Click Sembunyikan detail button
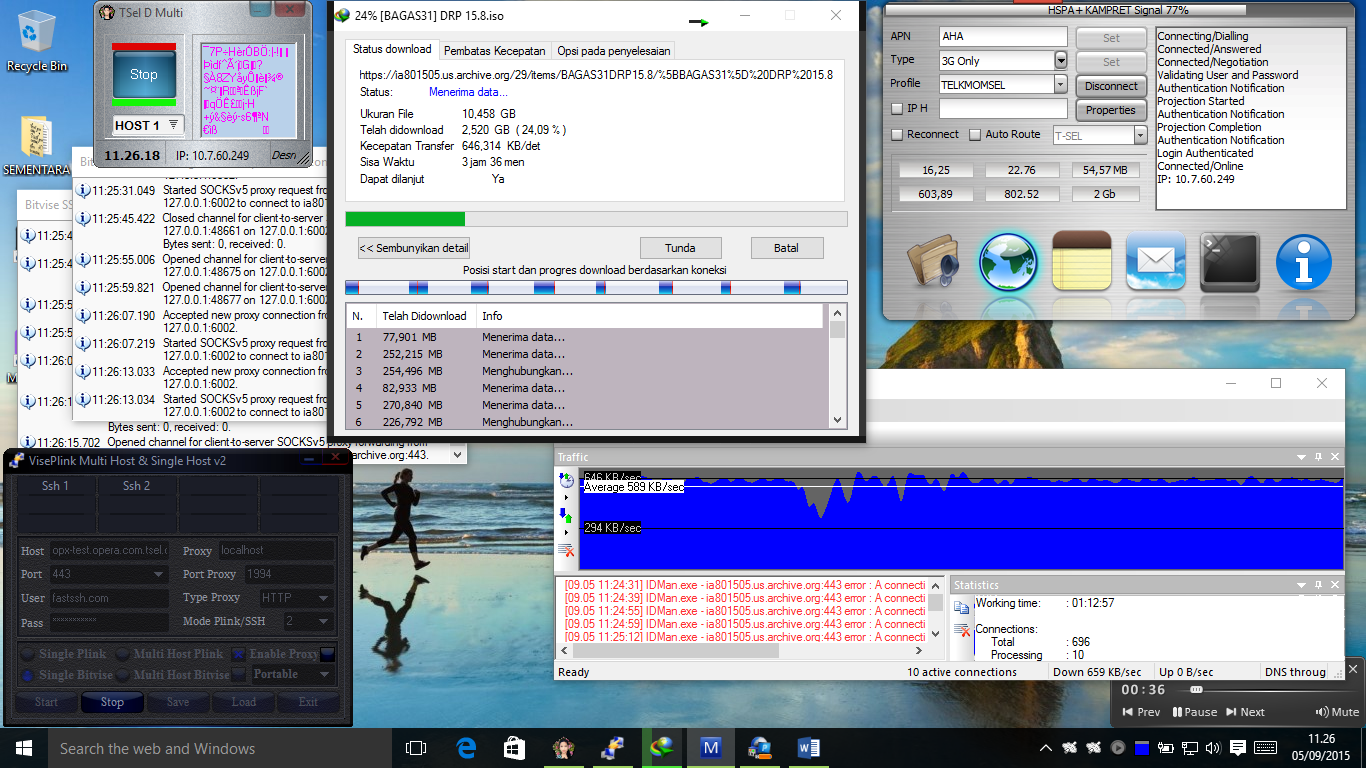This screenshot has height=768, width=1366. point(414,248)
